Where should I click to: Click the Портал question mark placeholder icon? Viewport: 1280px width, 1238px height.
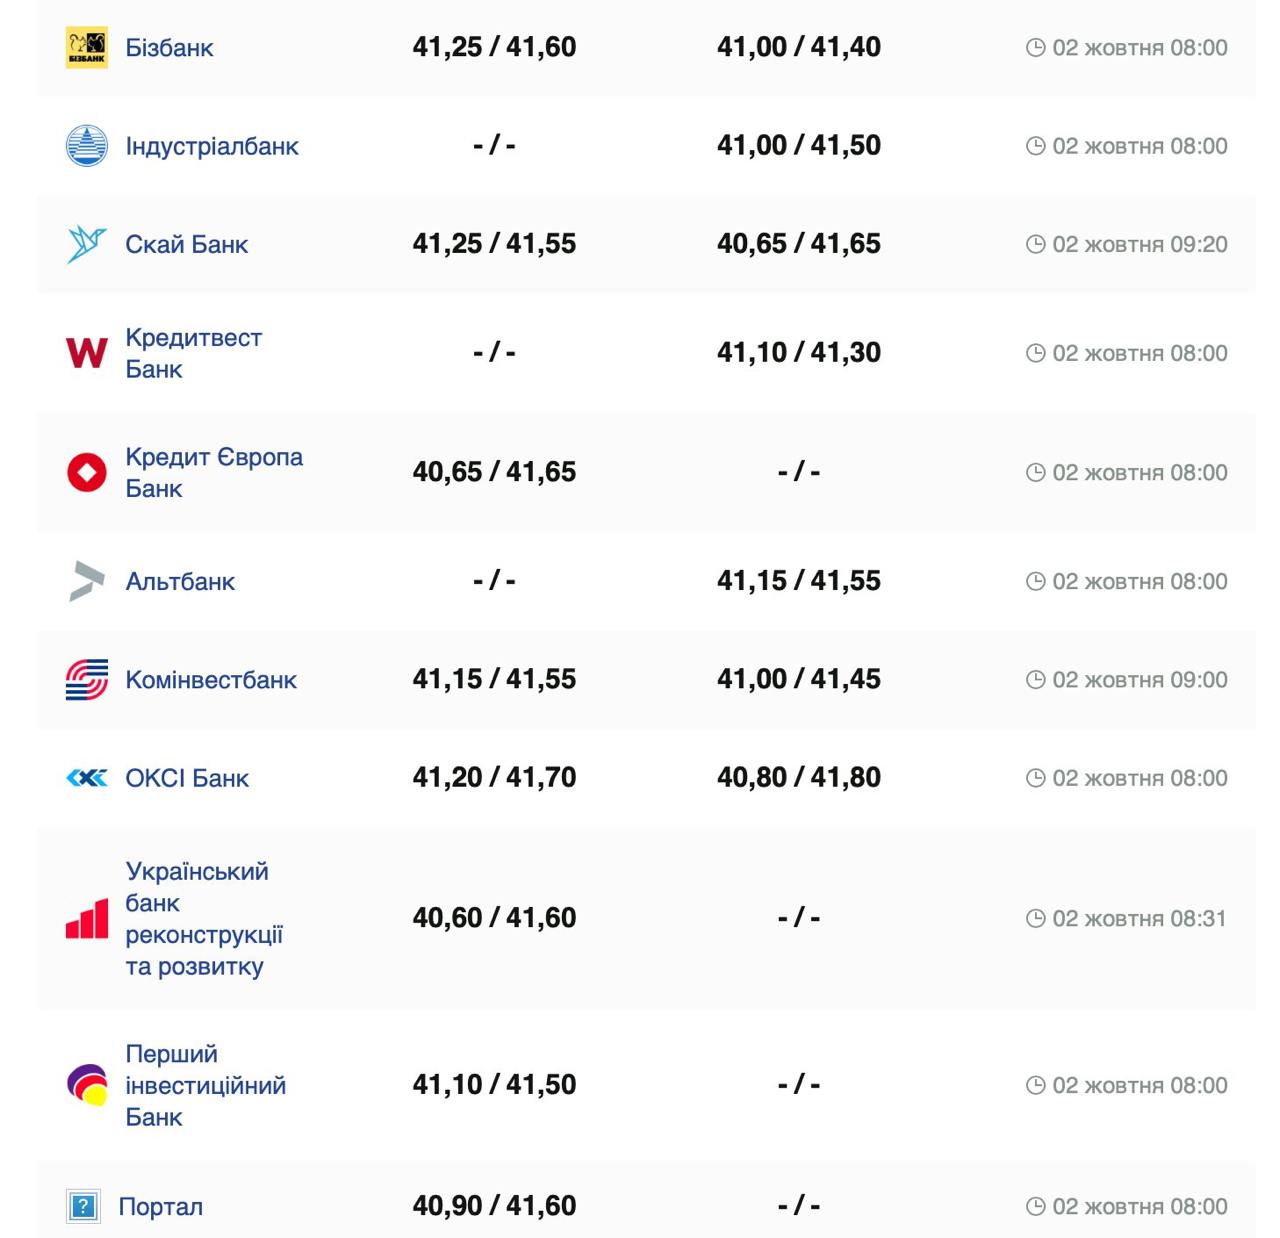[x=83, y=1206]
